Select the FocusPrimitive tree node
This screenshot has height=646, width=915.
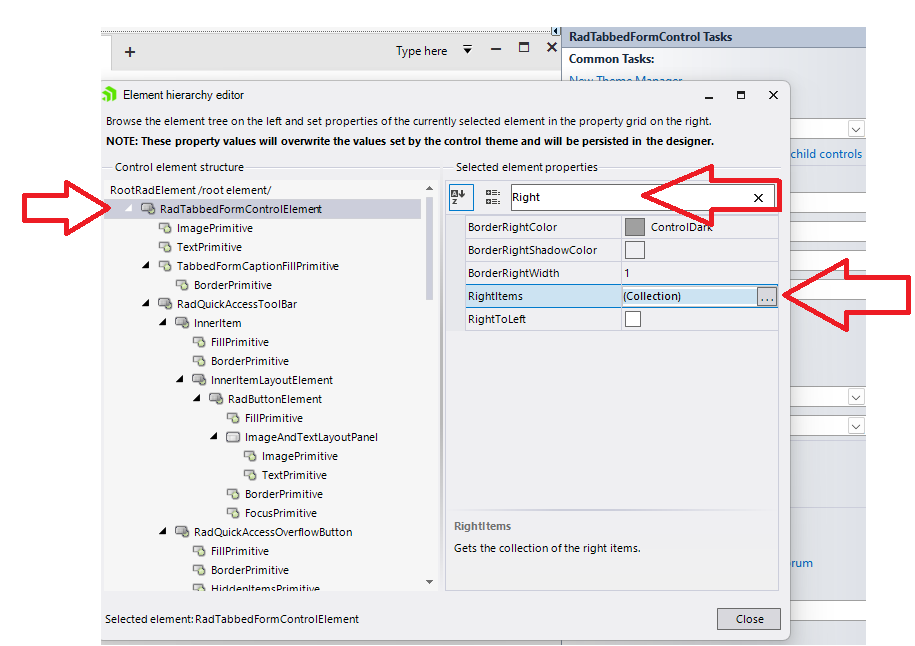coord(281,513)
